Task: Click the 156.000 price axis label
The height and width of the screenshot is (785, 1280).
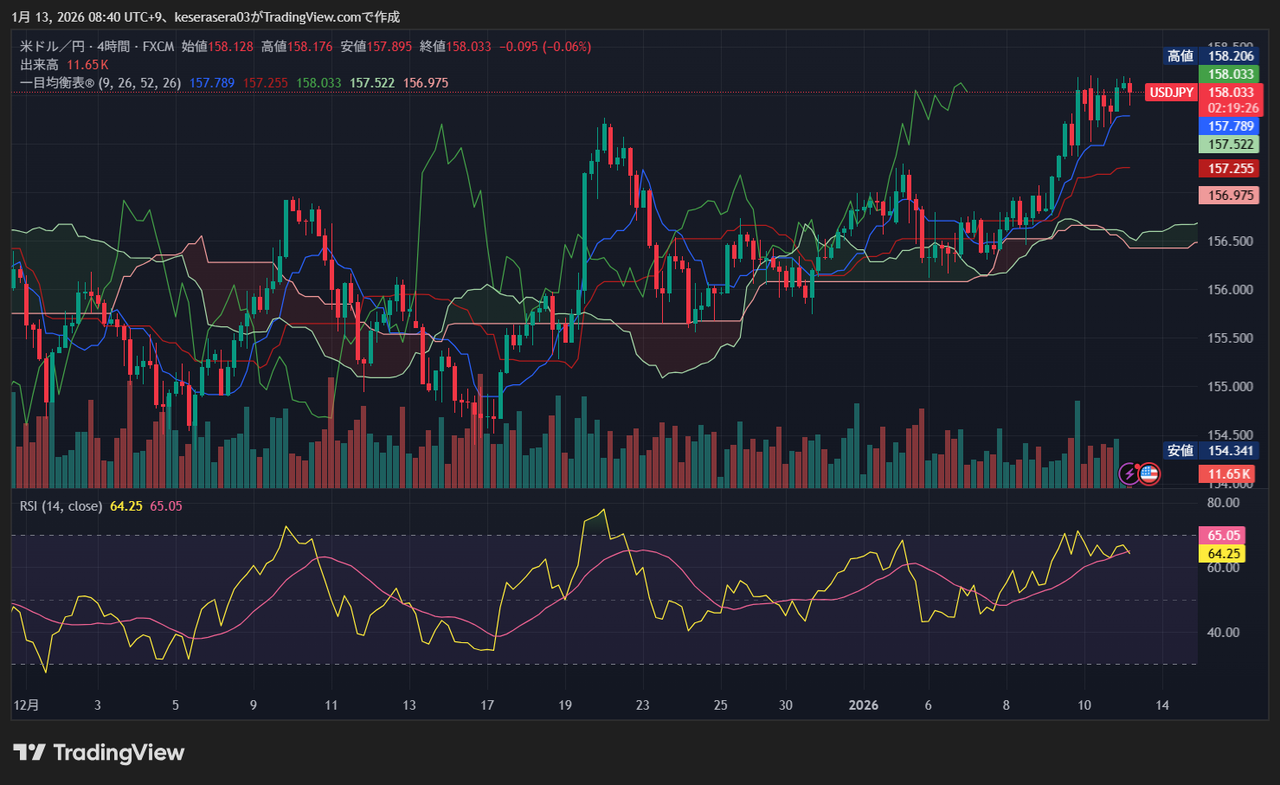Action: click(1231, 290)
